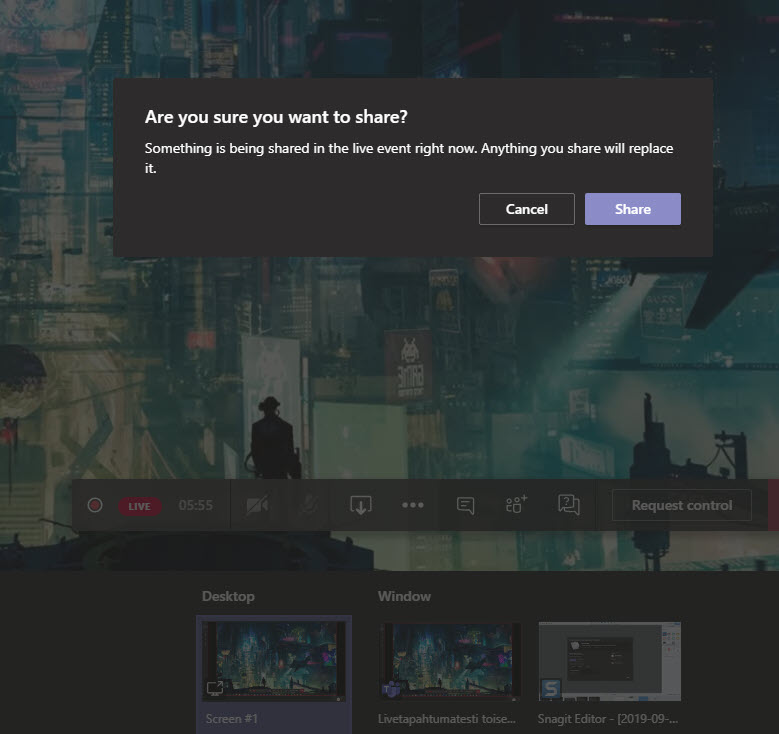Click the Window section heading
Image resolution: width=779 pixels, height=734 pixels.
404,596
